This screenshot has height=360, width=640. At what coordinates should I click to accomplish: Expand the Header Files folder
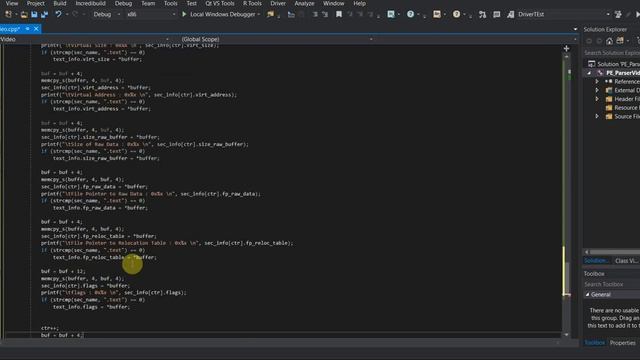(x=597, y=99)
